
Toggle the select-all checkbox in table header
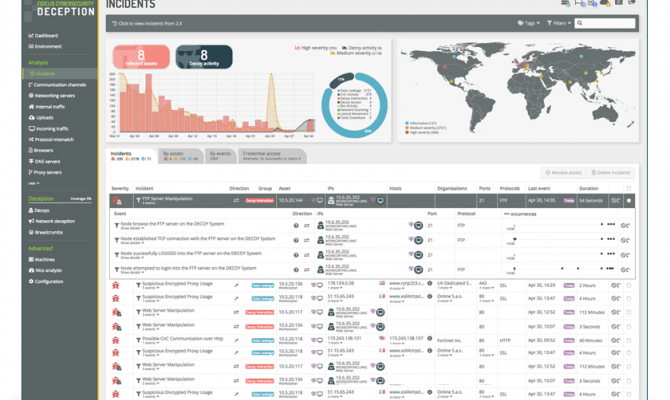tap(629, 188)
